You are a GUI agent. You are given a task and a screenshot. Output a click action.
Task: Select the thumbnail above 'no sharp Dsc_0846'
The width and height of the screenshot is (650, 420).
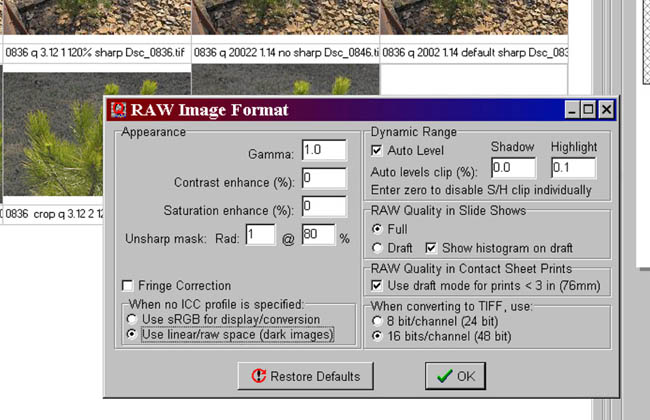(x=286, y=17)
